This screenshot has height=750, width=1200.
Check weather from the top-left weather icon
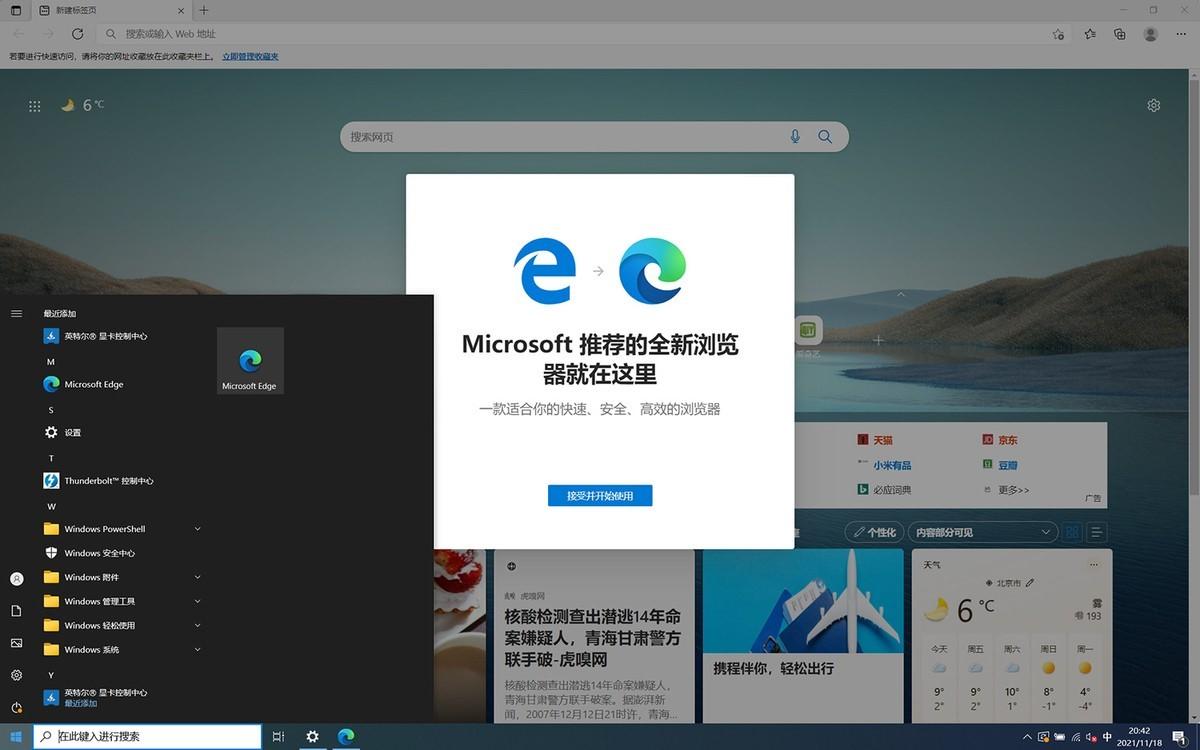coord(67,104)
